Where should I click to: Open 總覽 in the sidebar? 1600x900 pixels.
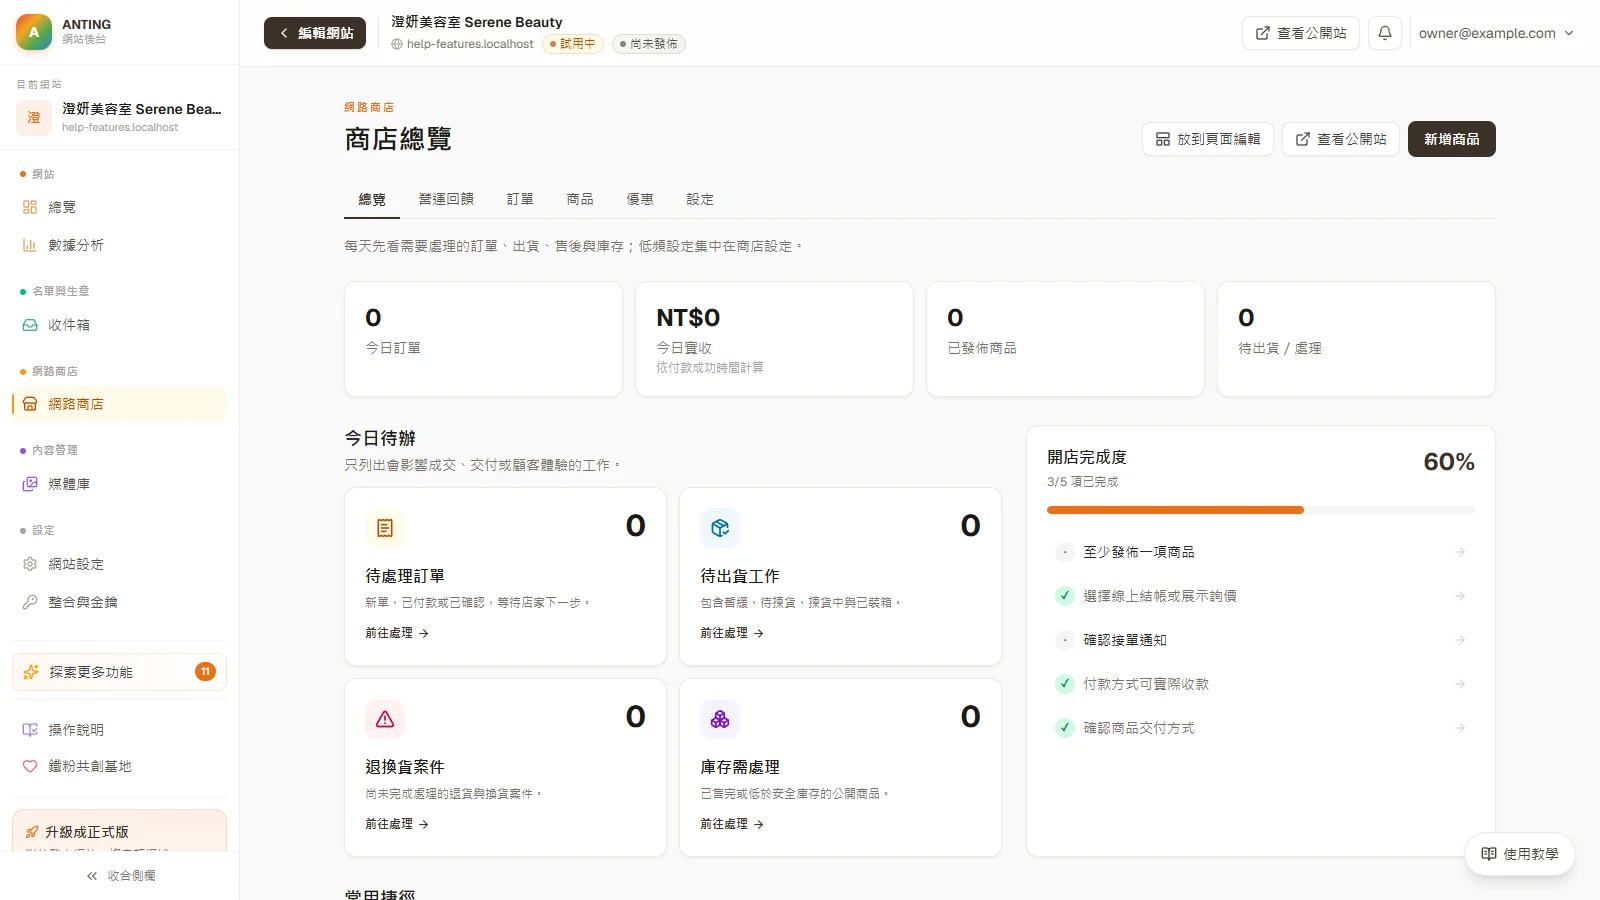pos(119,207)
